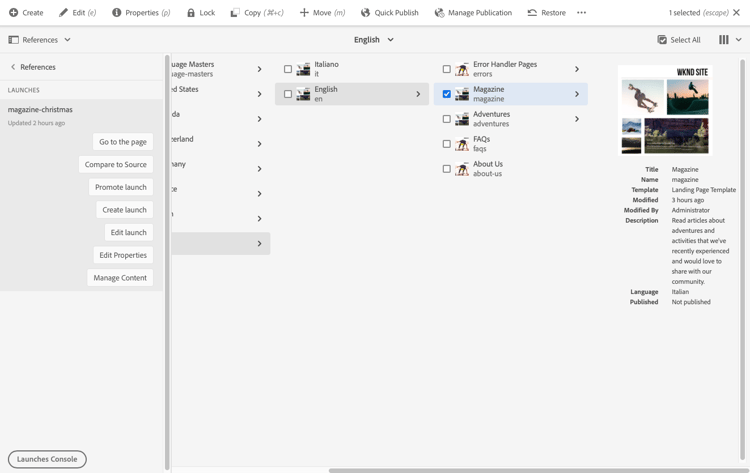Screen dimensions: 750x473
Task: Click Move in the action bar
Action: click(321, 13)
